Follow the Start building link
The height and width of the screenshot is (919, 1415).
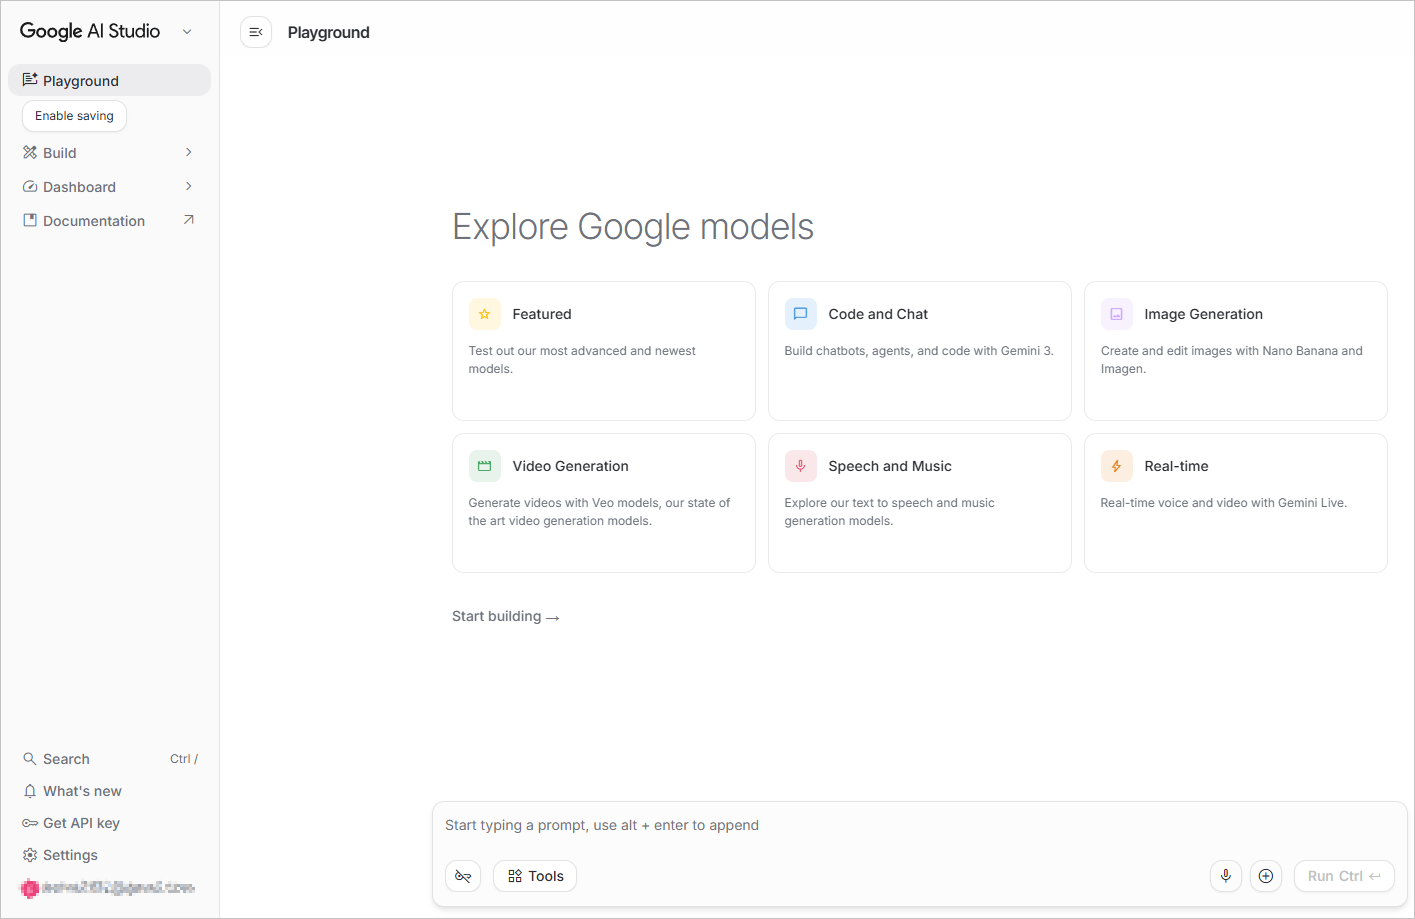pyautogui.click(x=505, y=616)
